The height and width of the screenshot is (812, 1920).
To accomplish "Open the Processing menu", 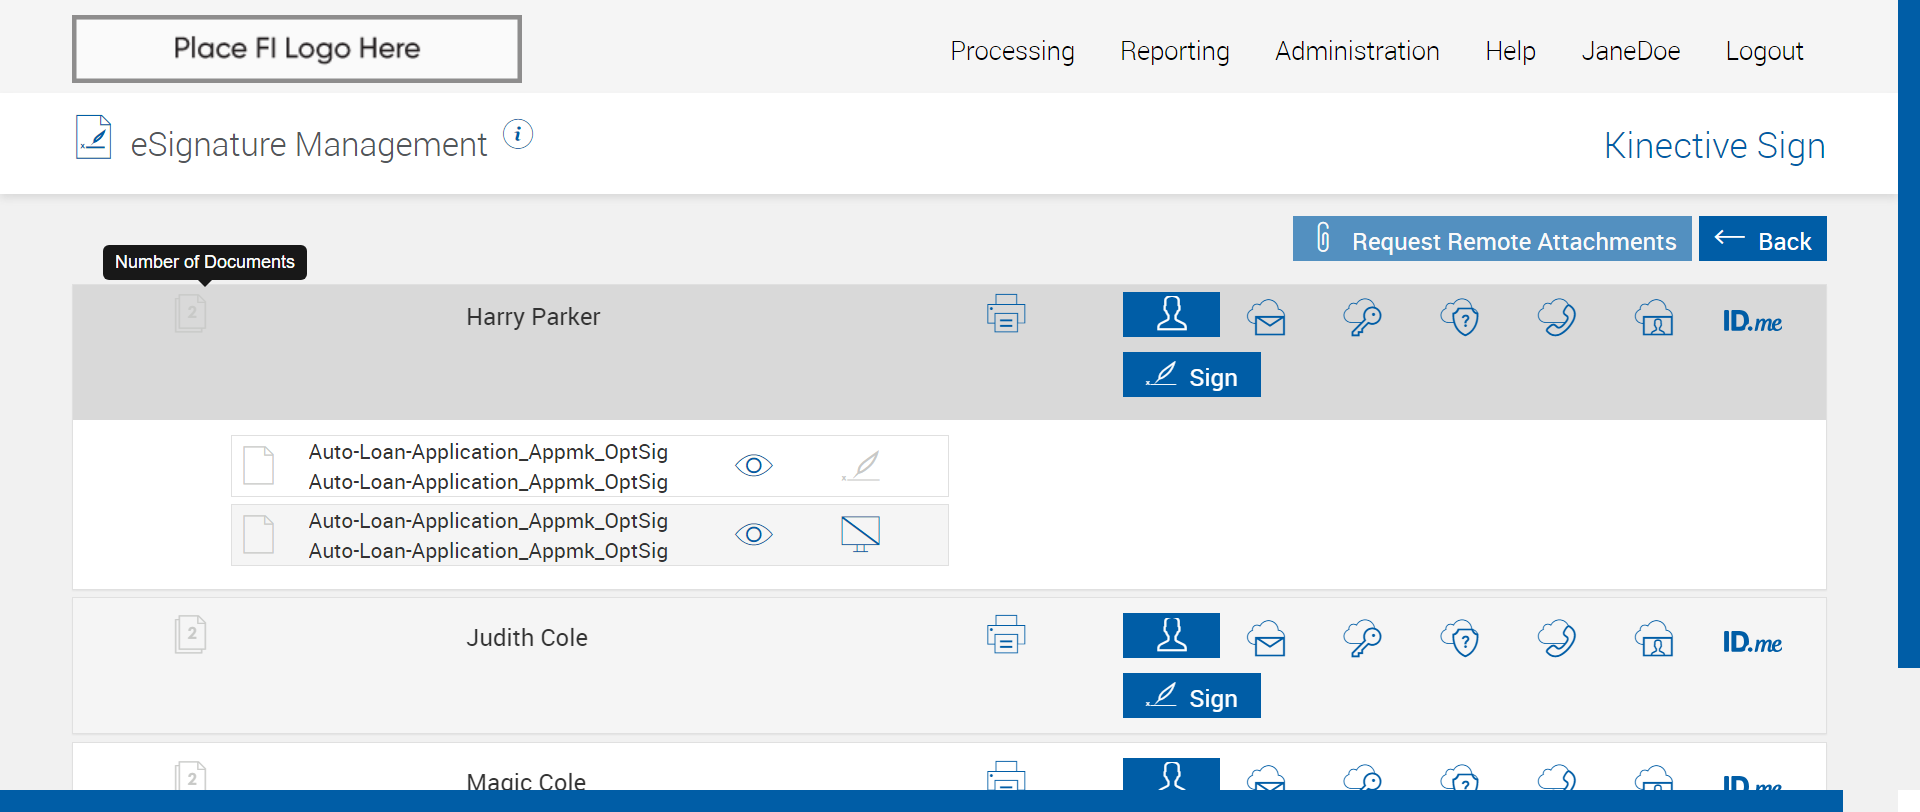I will tap(1012, 51).
